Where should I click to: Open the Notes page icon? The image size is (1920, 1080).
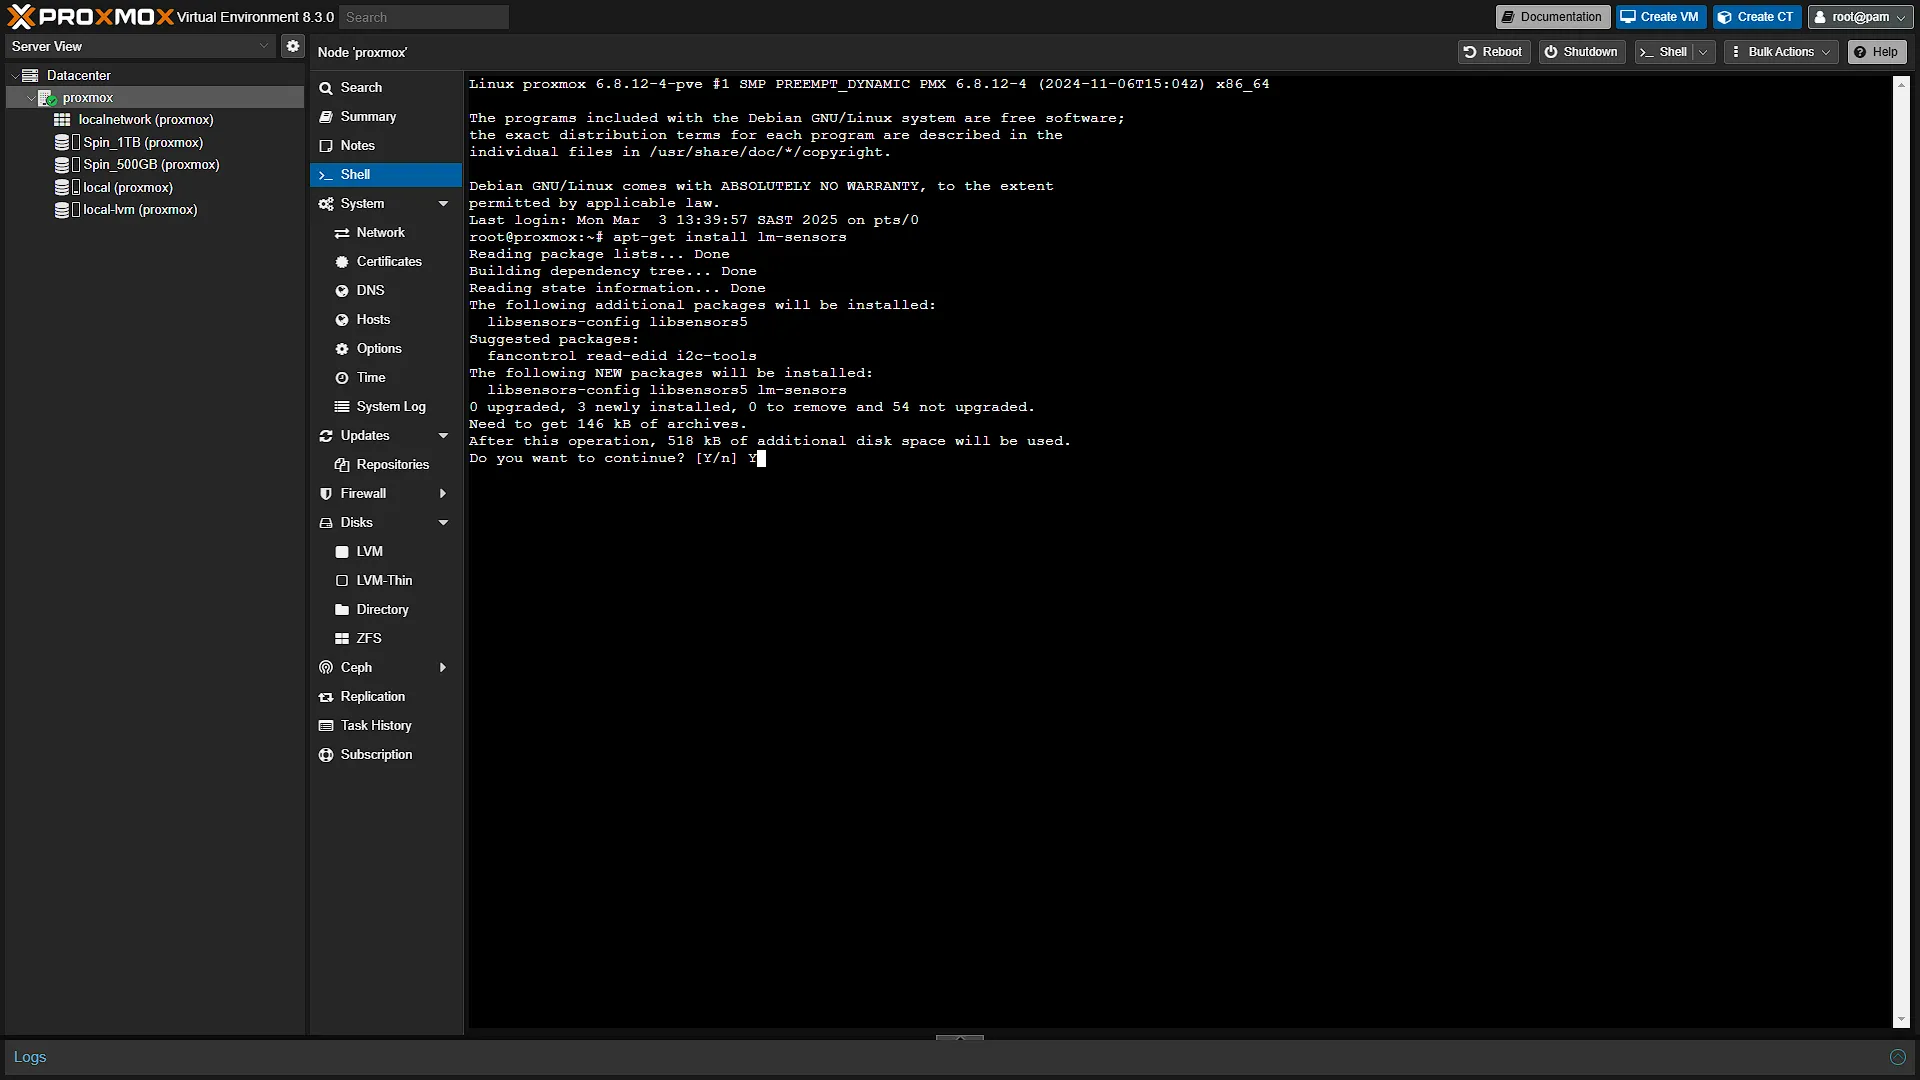pyautogui.click(x=326, y=146)
